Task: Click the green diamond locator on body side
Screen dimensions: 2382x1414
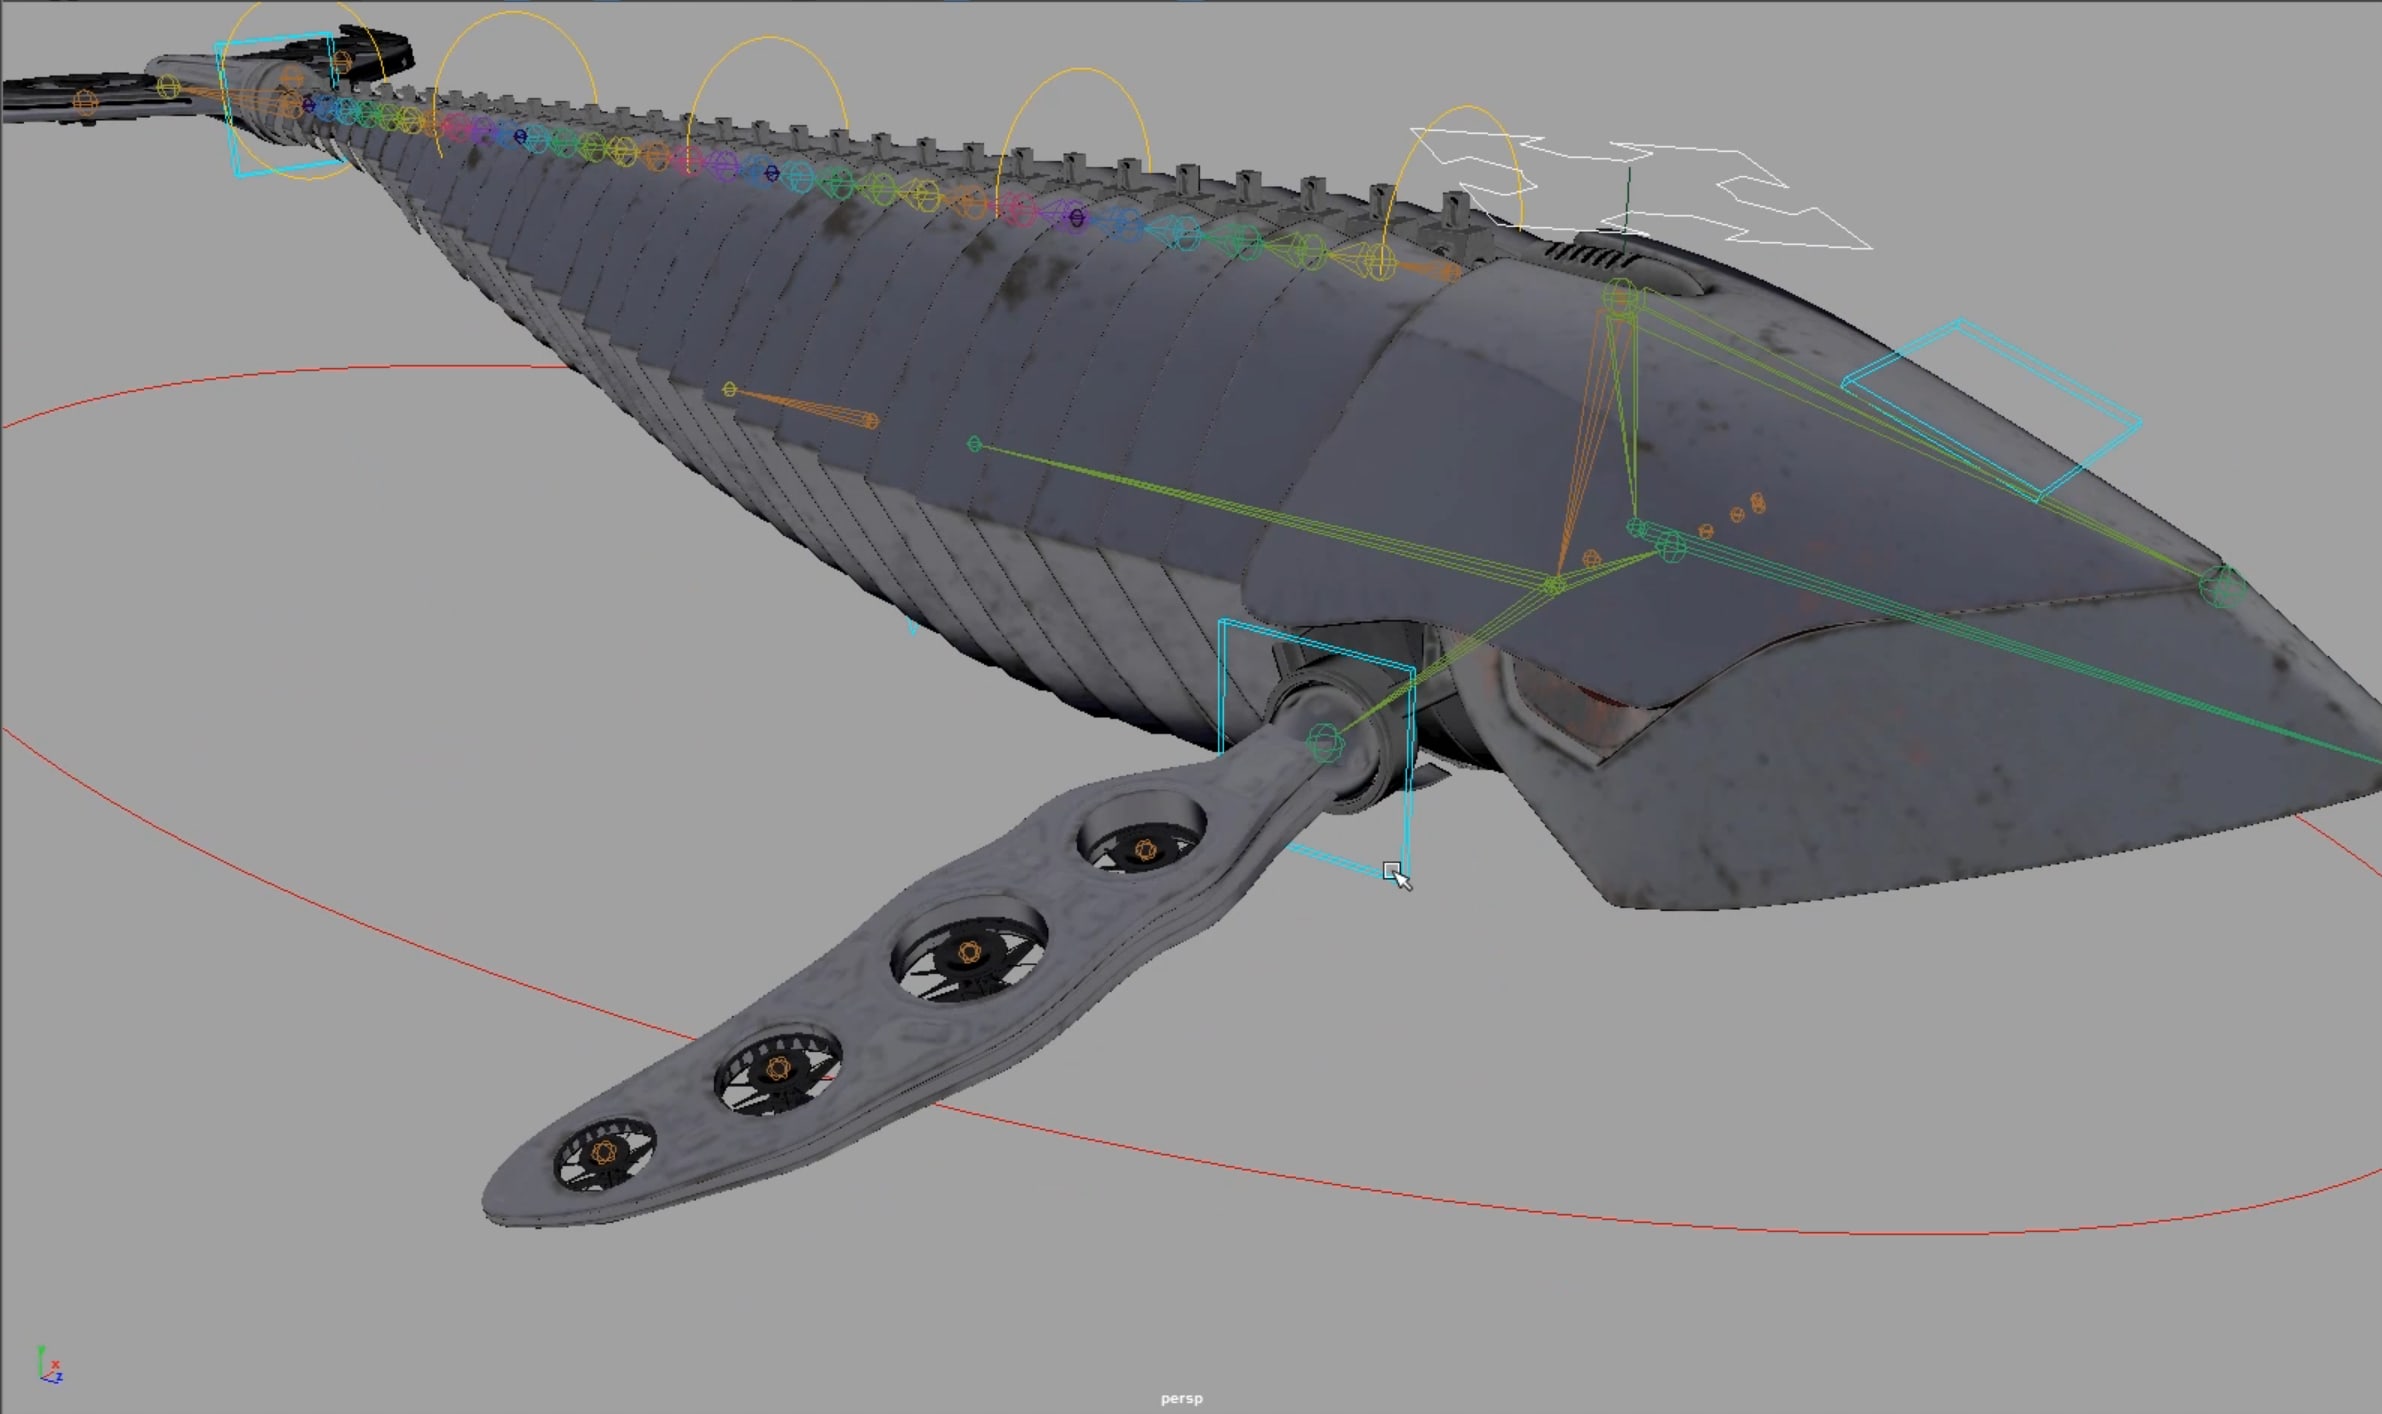Action: coord(975,444)
